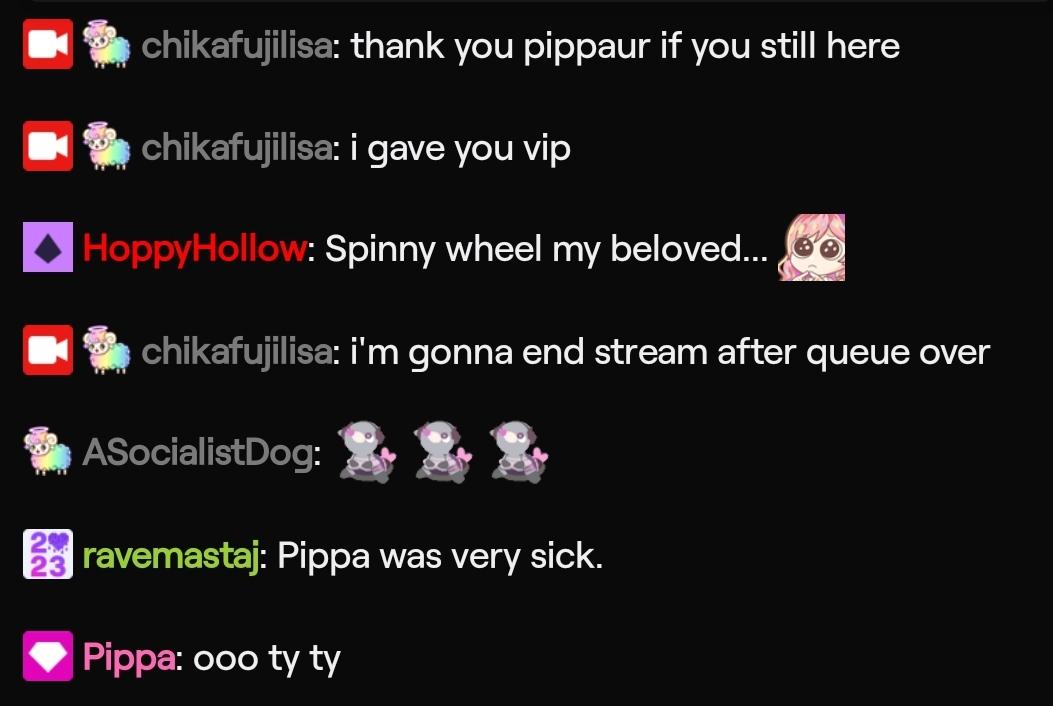Viewport: 1053px width, 706px height.
Task: Click broadcaster badge on first chikafujilisa message
Action: 48,44
